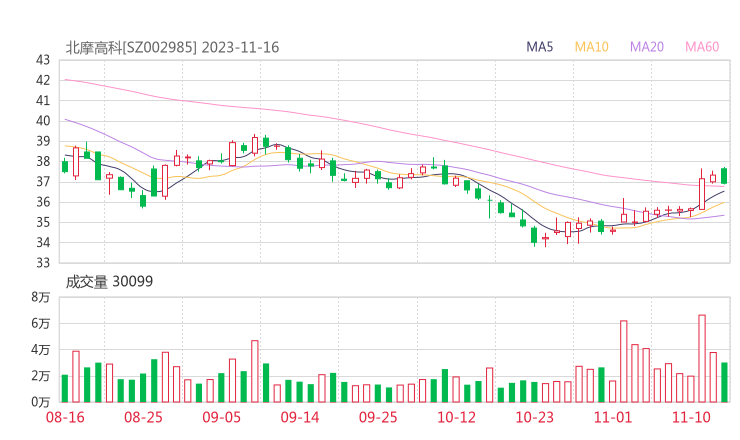
Task: Click the chart title 北摩高科[SZ002985] 2023-11-16
Action: (x=172, y=47)
